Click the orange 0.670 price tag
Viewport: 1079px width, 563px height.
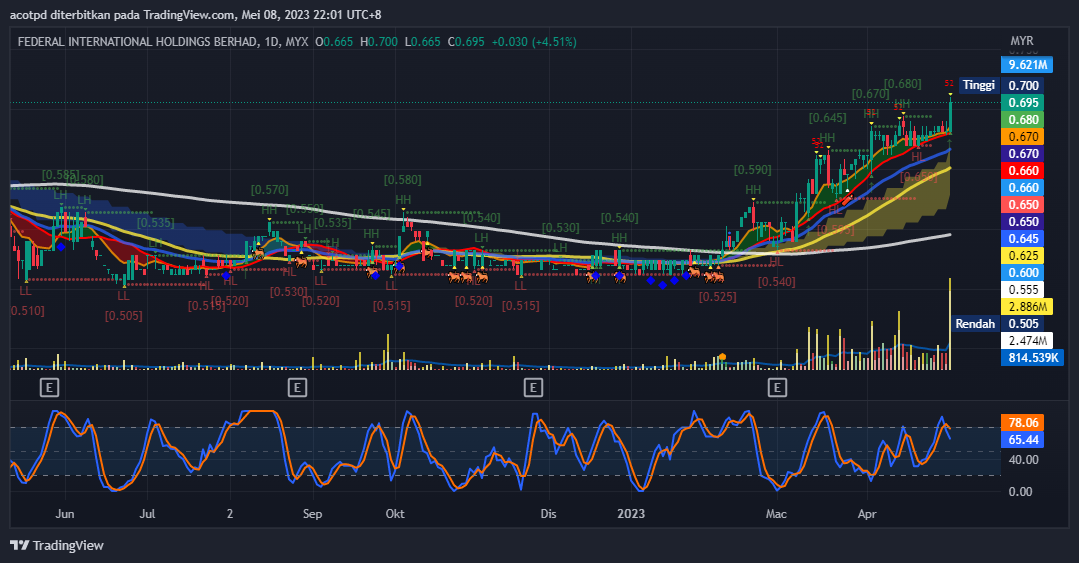[x=1023, y=136]
